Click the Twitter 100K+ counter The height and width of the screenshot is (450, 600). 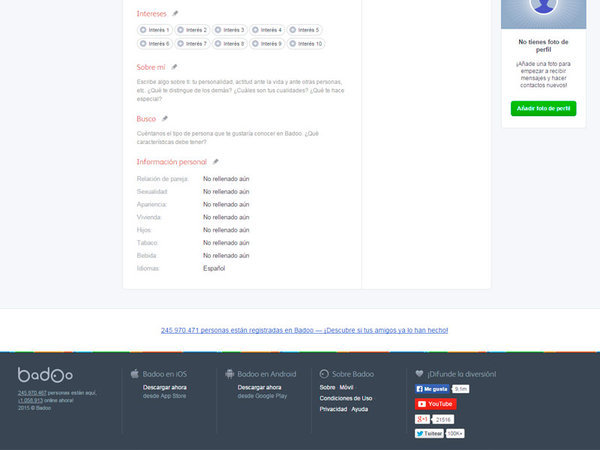[455, 434]
